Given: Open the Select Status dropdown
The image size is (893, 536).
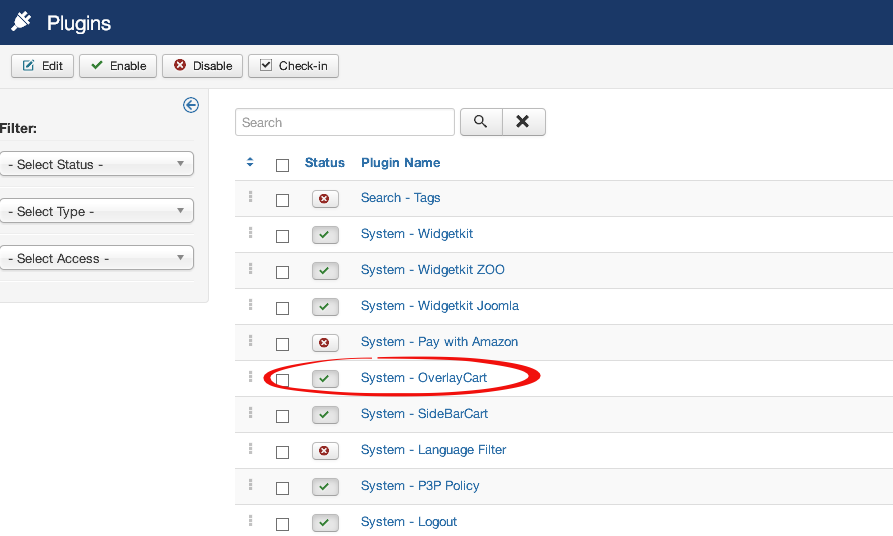Looking at the screenshot, I should pos(96,164).
